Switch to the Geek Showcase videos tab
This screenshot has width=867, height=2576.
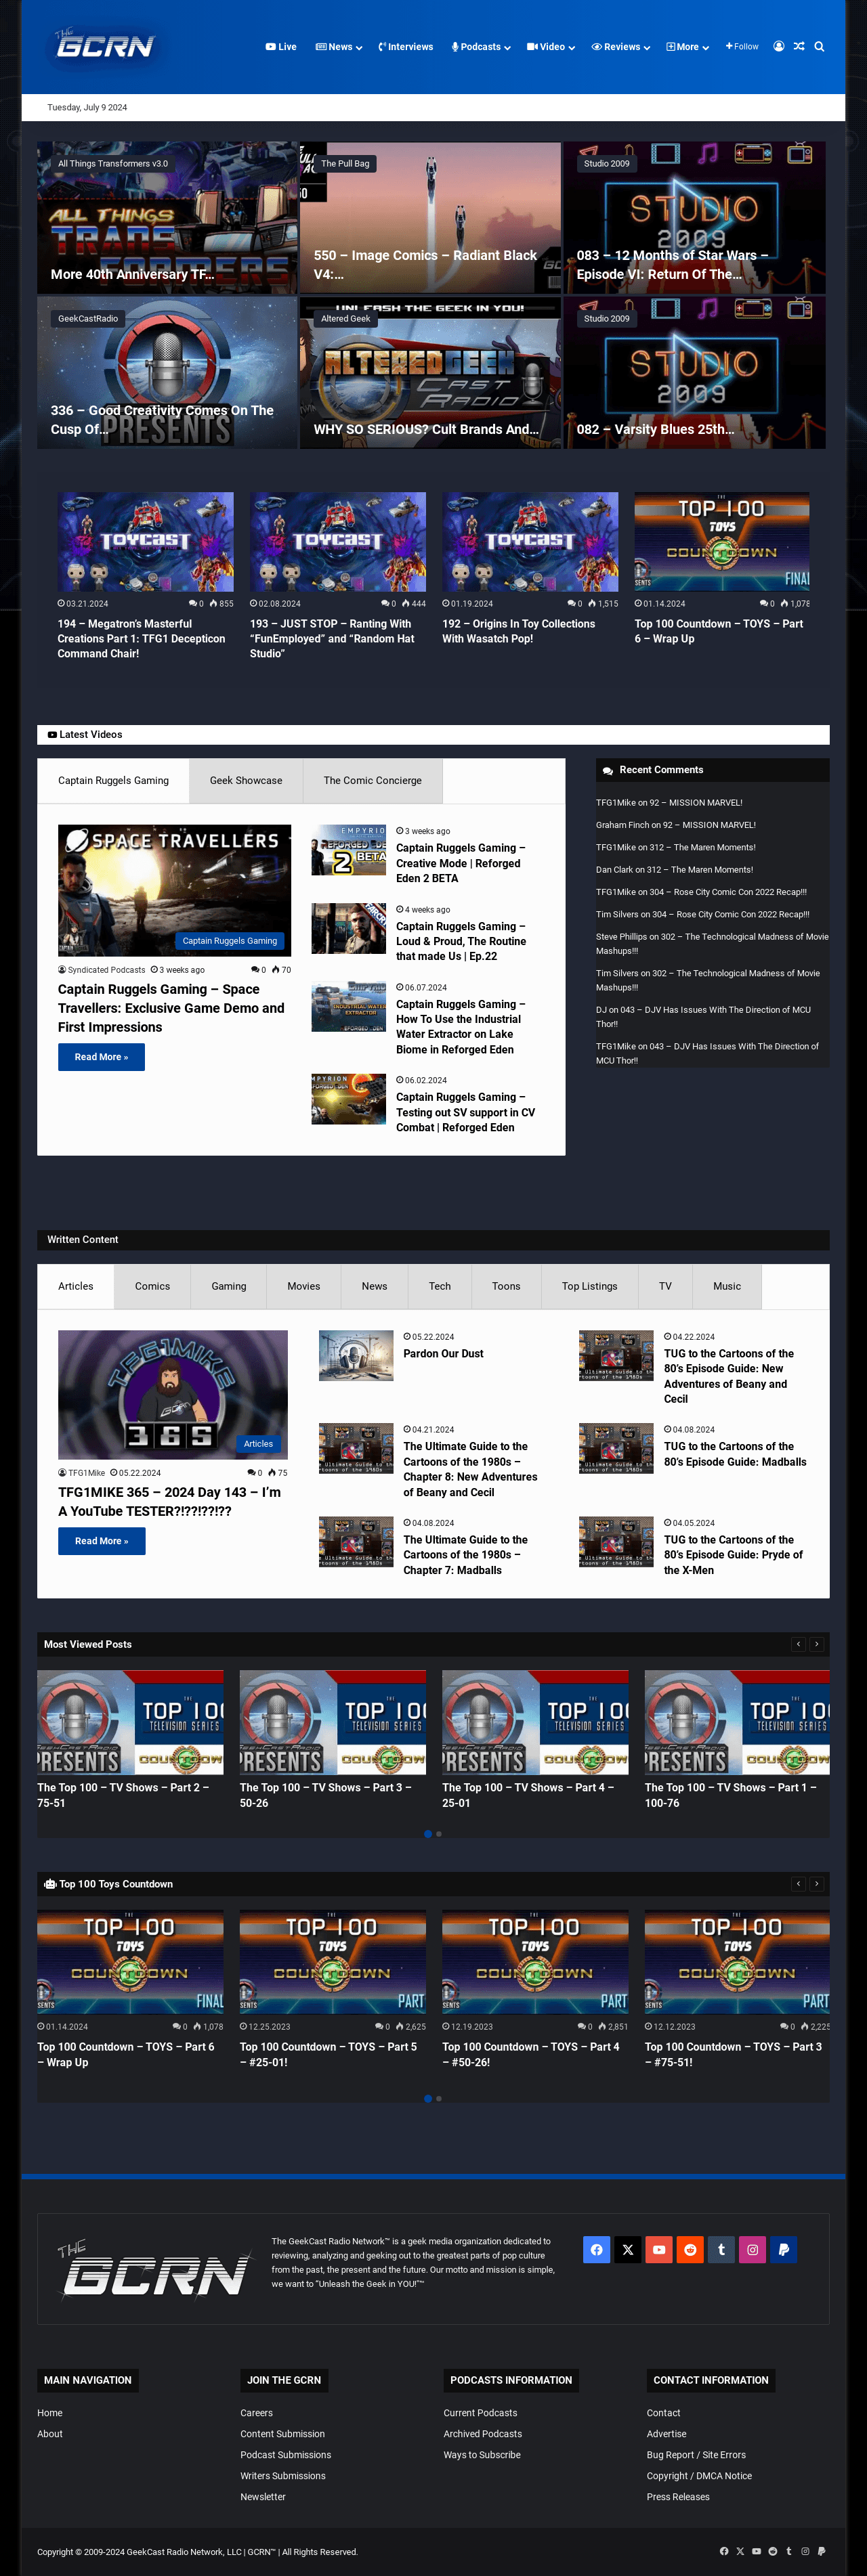pos(246,780)
